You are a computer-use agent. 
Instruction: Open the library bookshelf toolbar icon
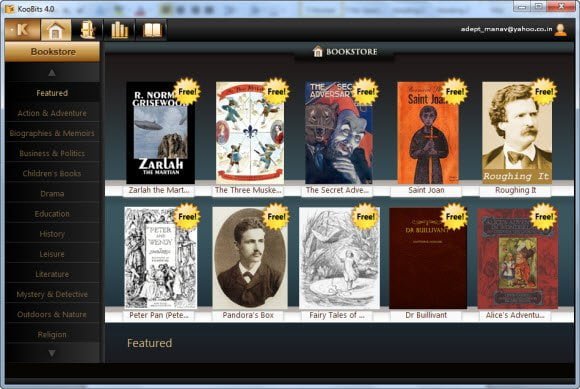click(119, 30)
